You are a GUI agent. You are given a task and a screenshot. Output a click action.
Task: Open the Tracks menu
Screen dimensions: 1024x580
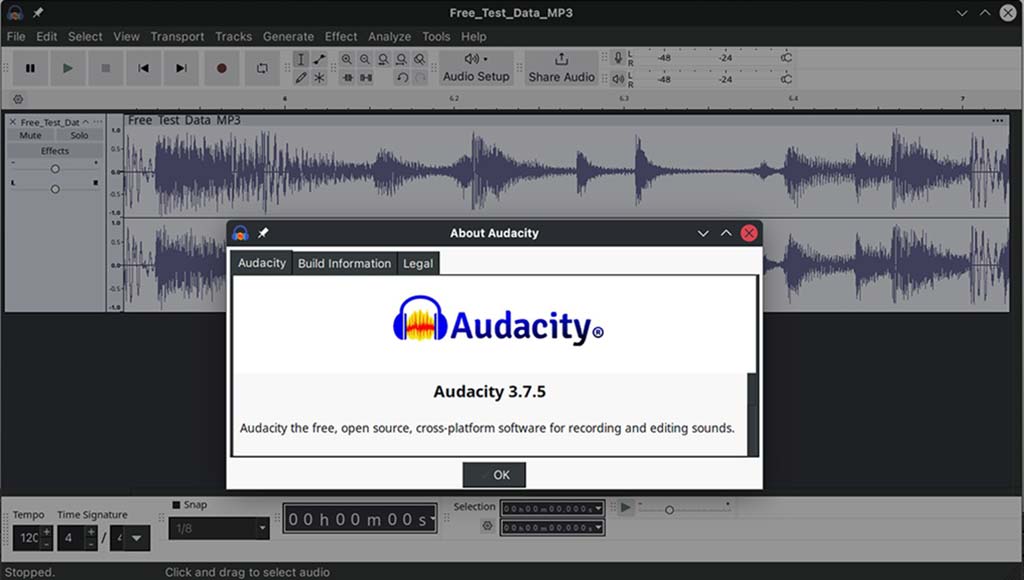pos(233,37)
